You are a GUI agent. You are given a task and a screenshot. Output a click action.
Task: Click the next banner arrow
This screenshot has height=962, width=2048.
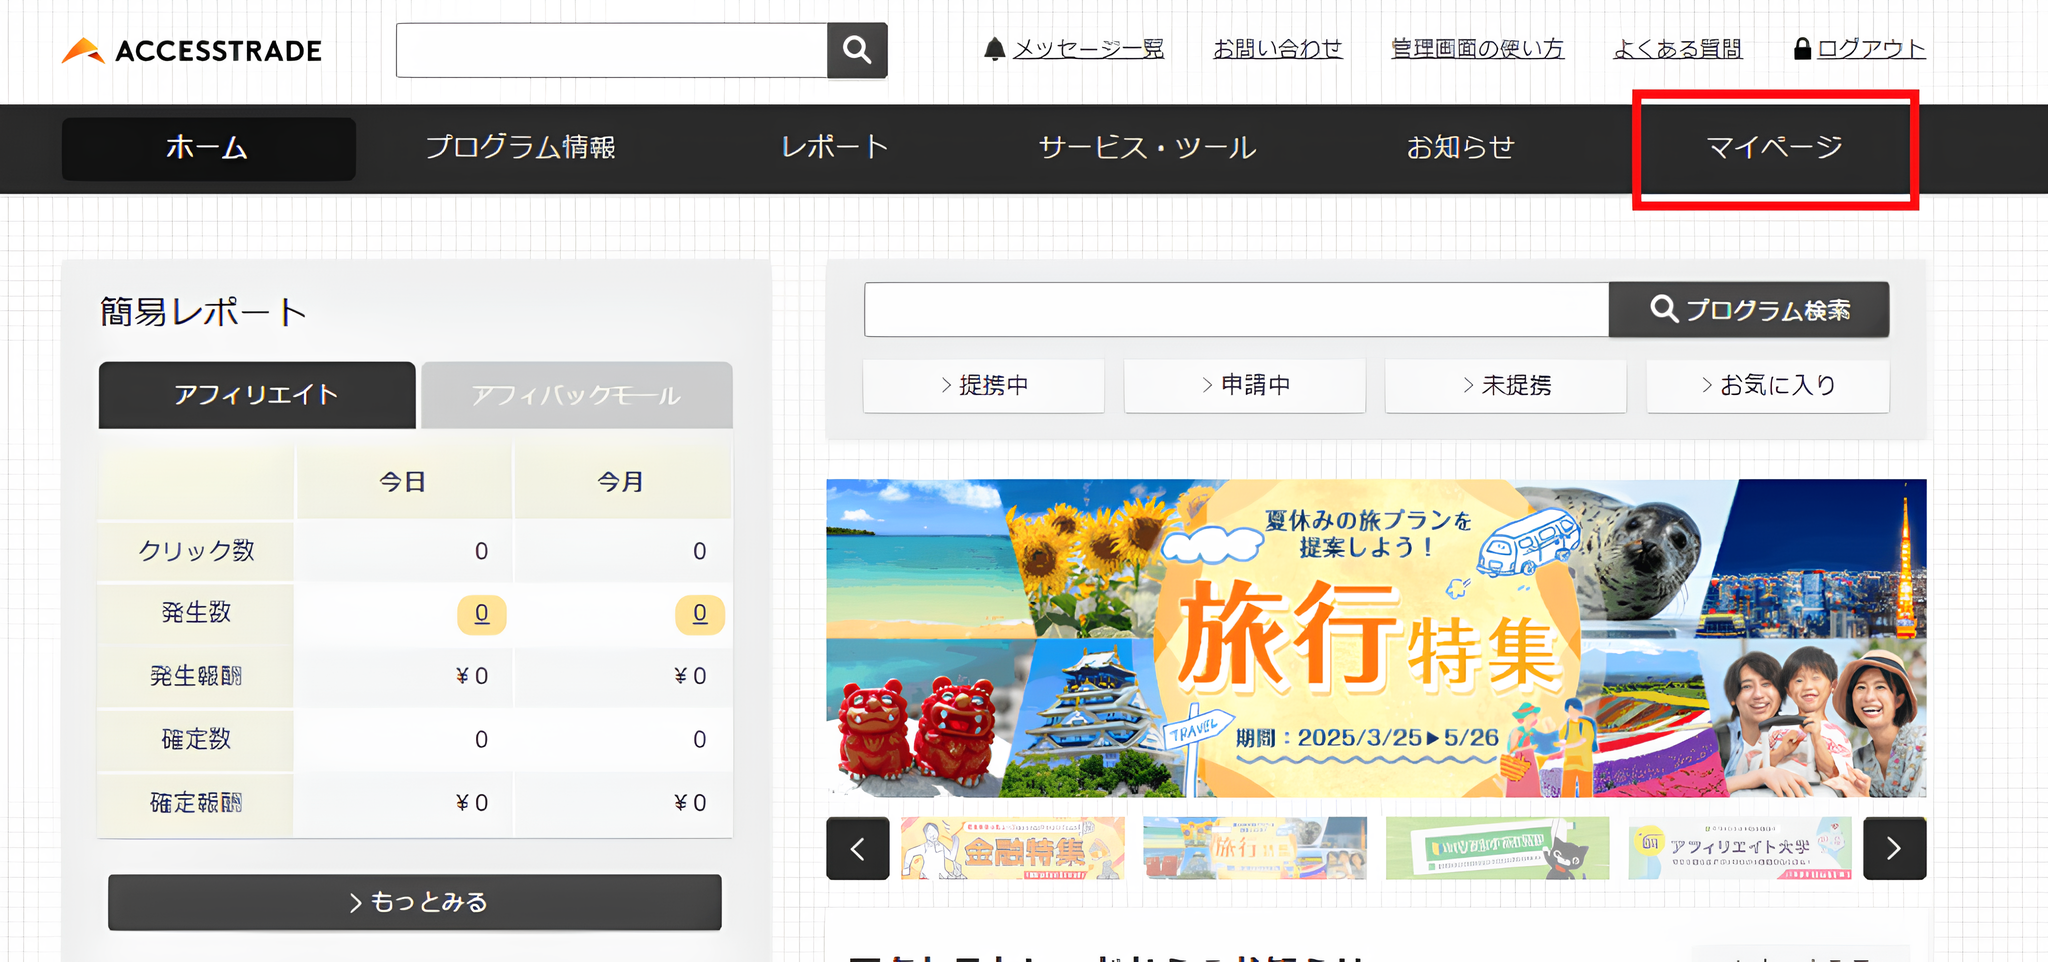pos(1894,849)
